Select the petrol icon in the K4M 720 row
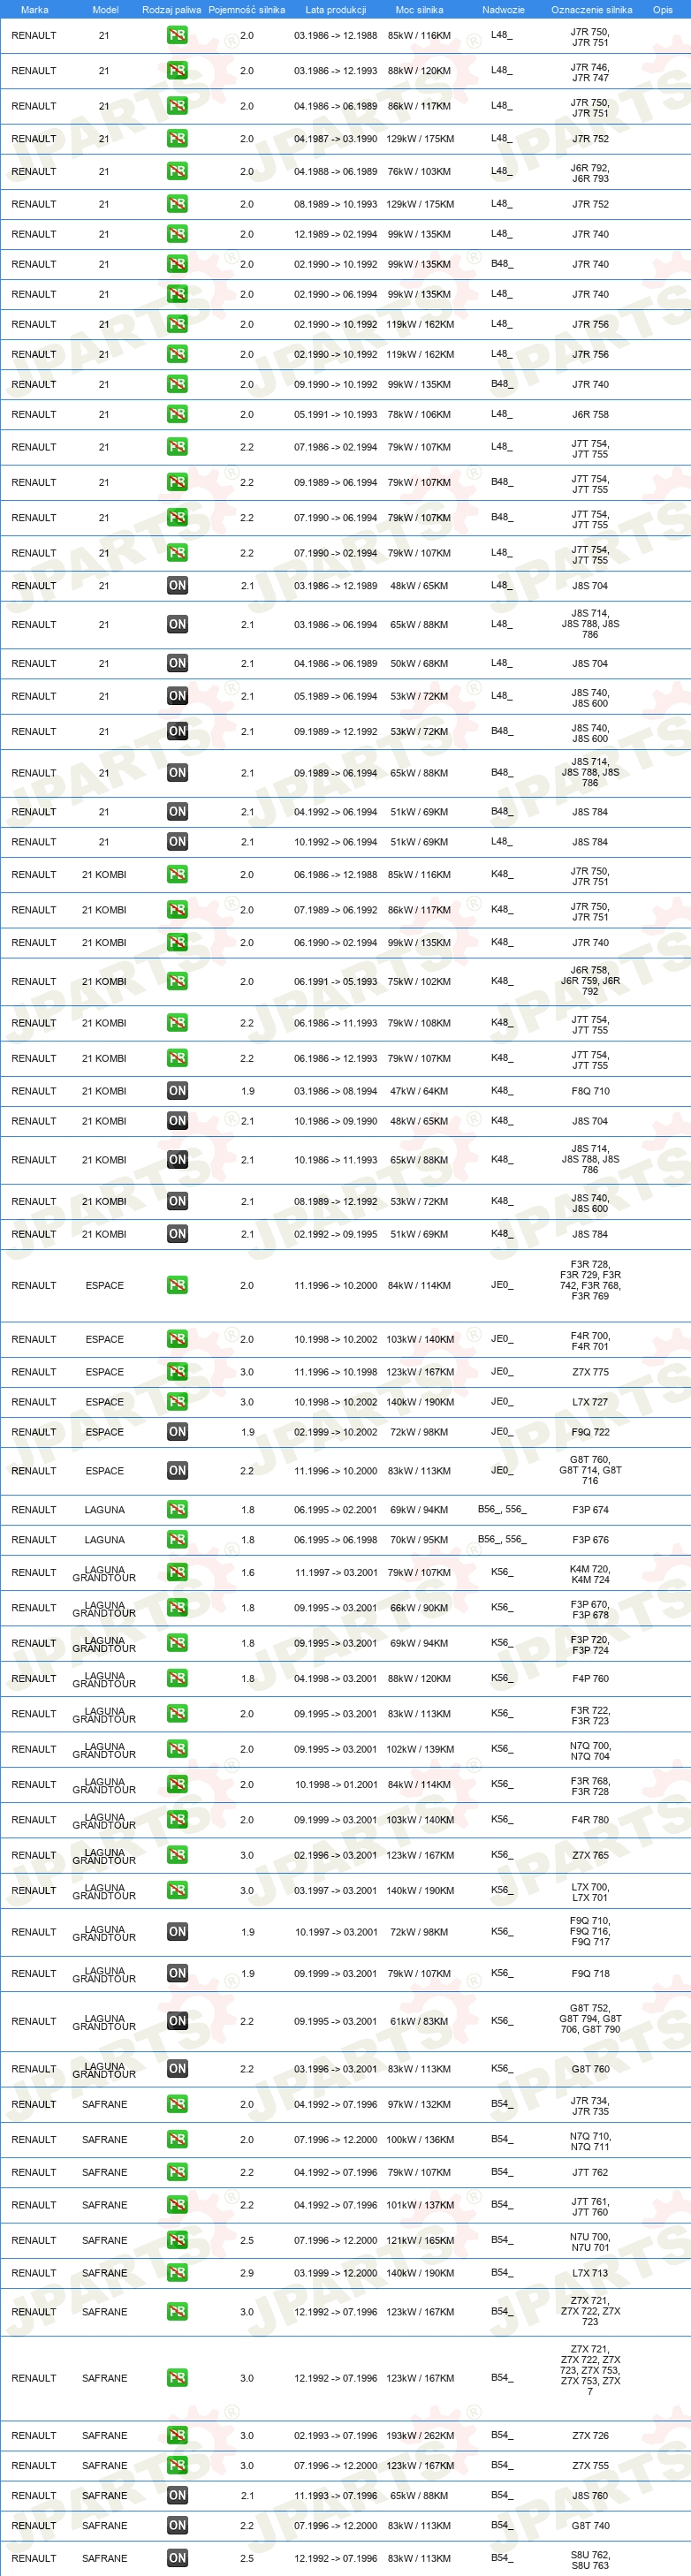This screenshot has height=2576, width=691. 177,1572
